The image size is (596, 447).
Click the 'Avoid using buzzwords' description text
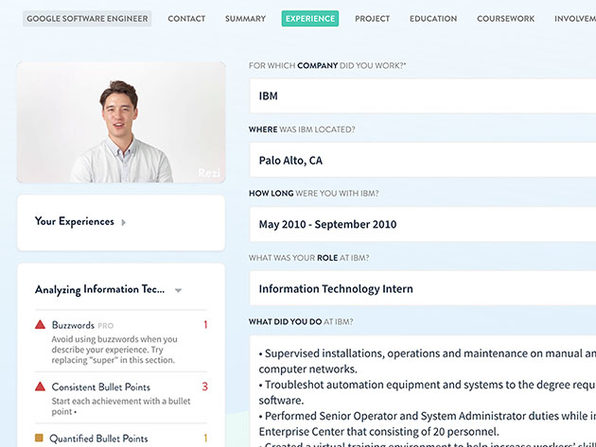click(x=114, y=349)
